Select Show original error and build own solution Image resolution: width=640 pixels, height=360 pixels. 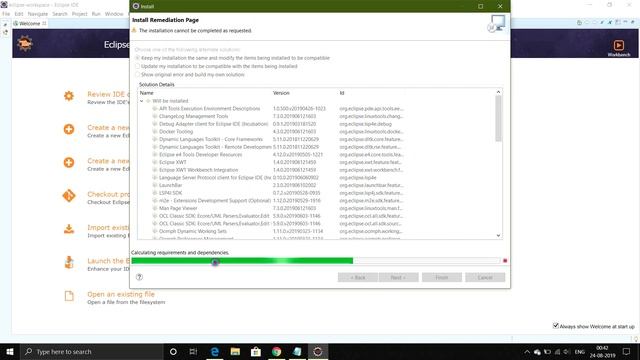click(138, 75)
